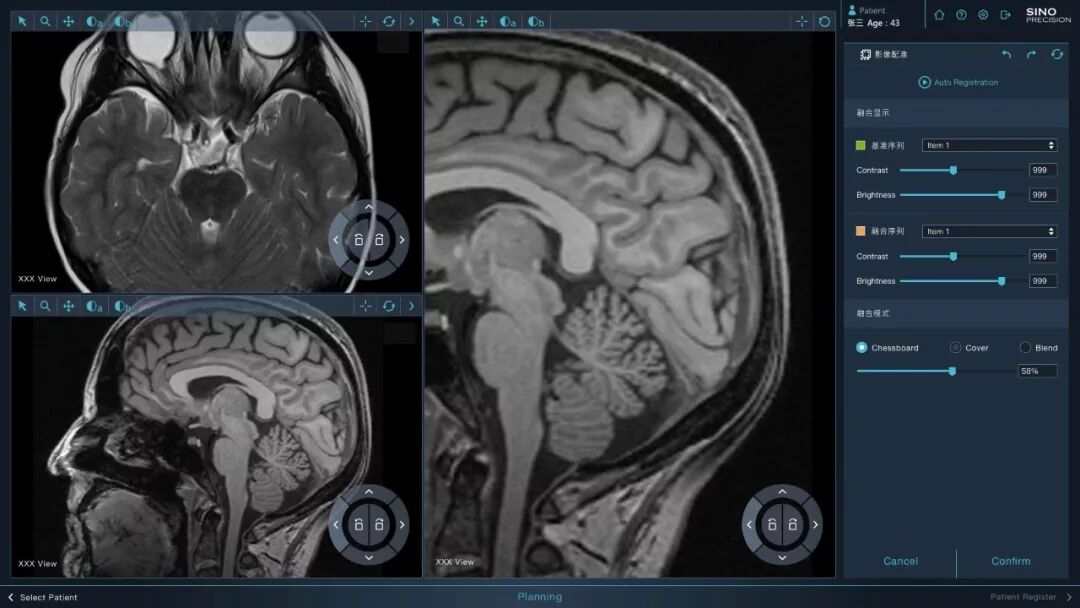The height and width of the screenshot is (608, 1080).
Task: Go to home screen icon
Action: click(x=939, y=14)
